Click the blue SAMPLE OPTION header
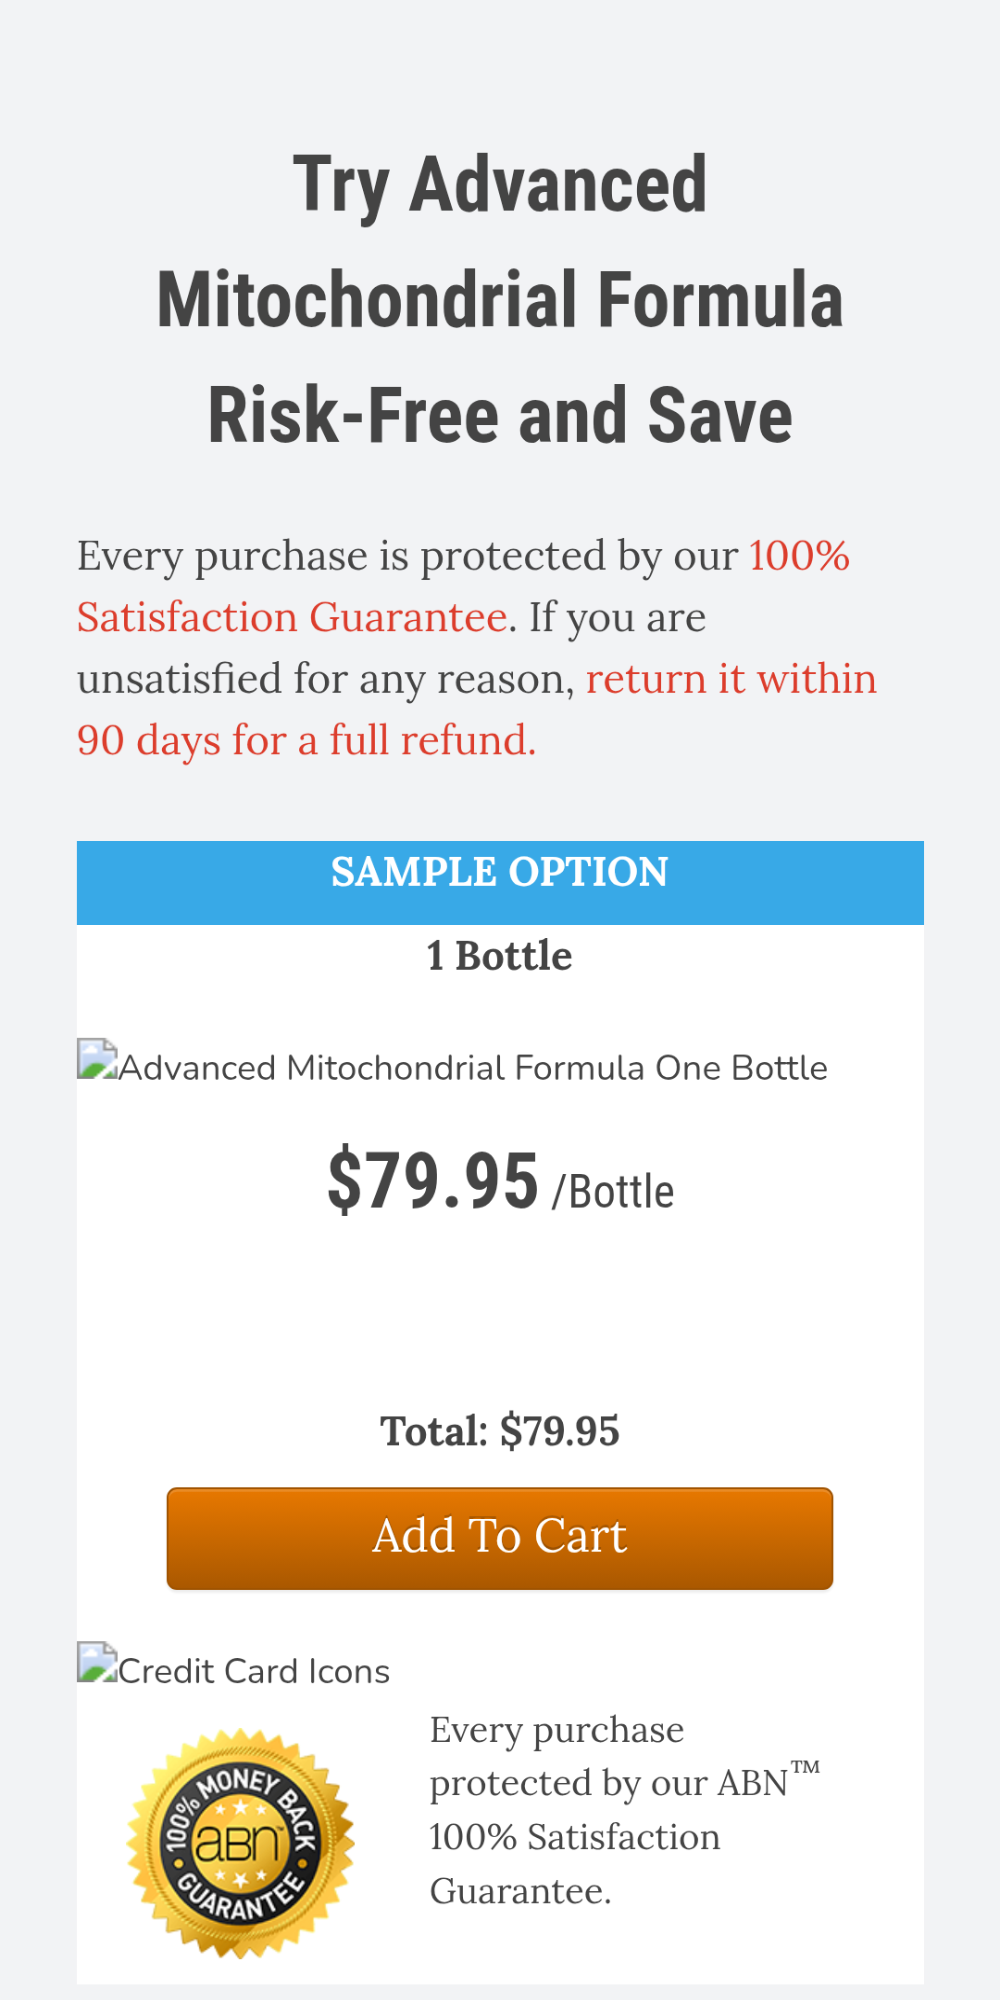The width and height of the screenshot is (1000, 2000). pyautogui.click(x=500, y=872)
